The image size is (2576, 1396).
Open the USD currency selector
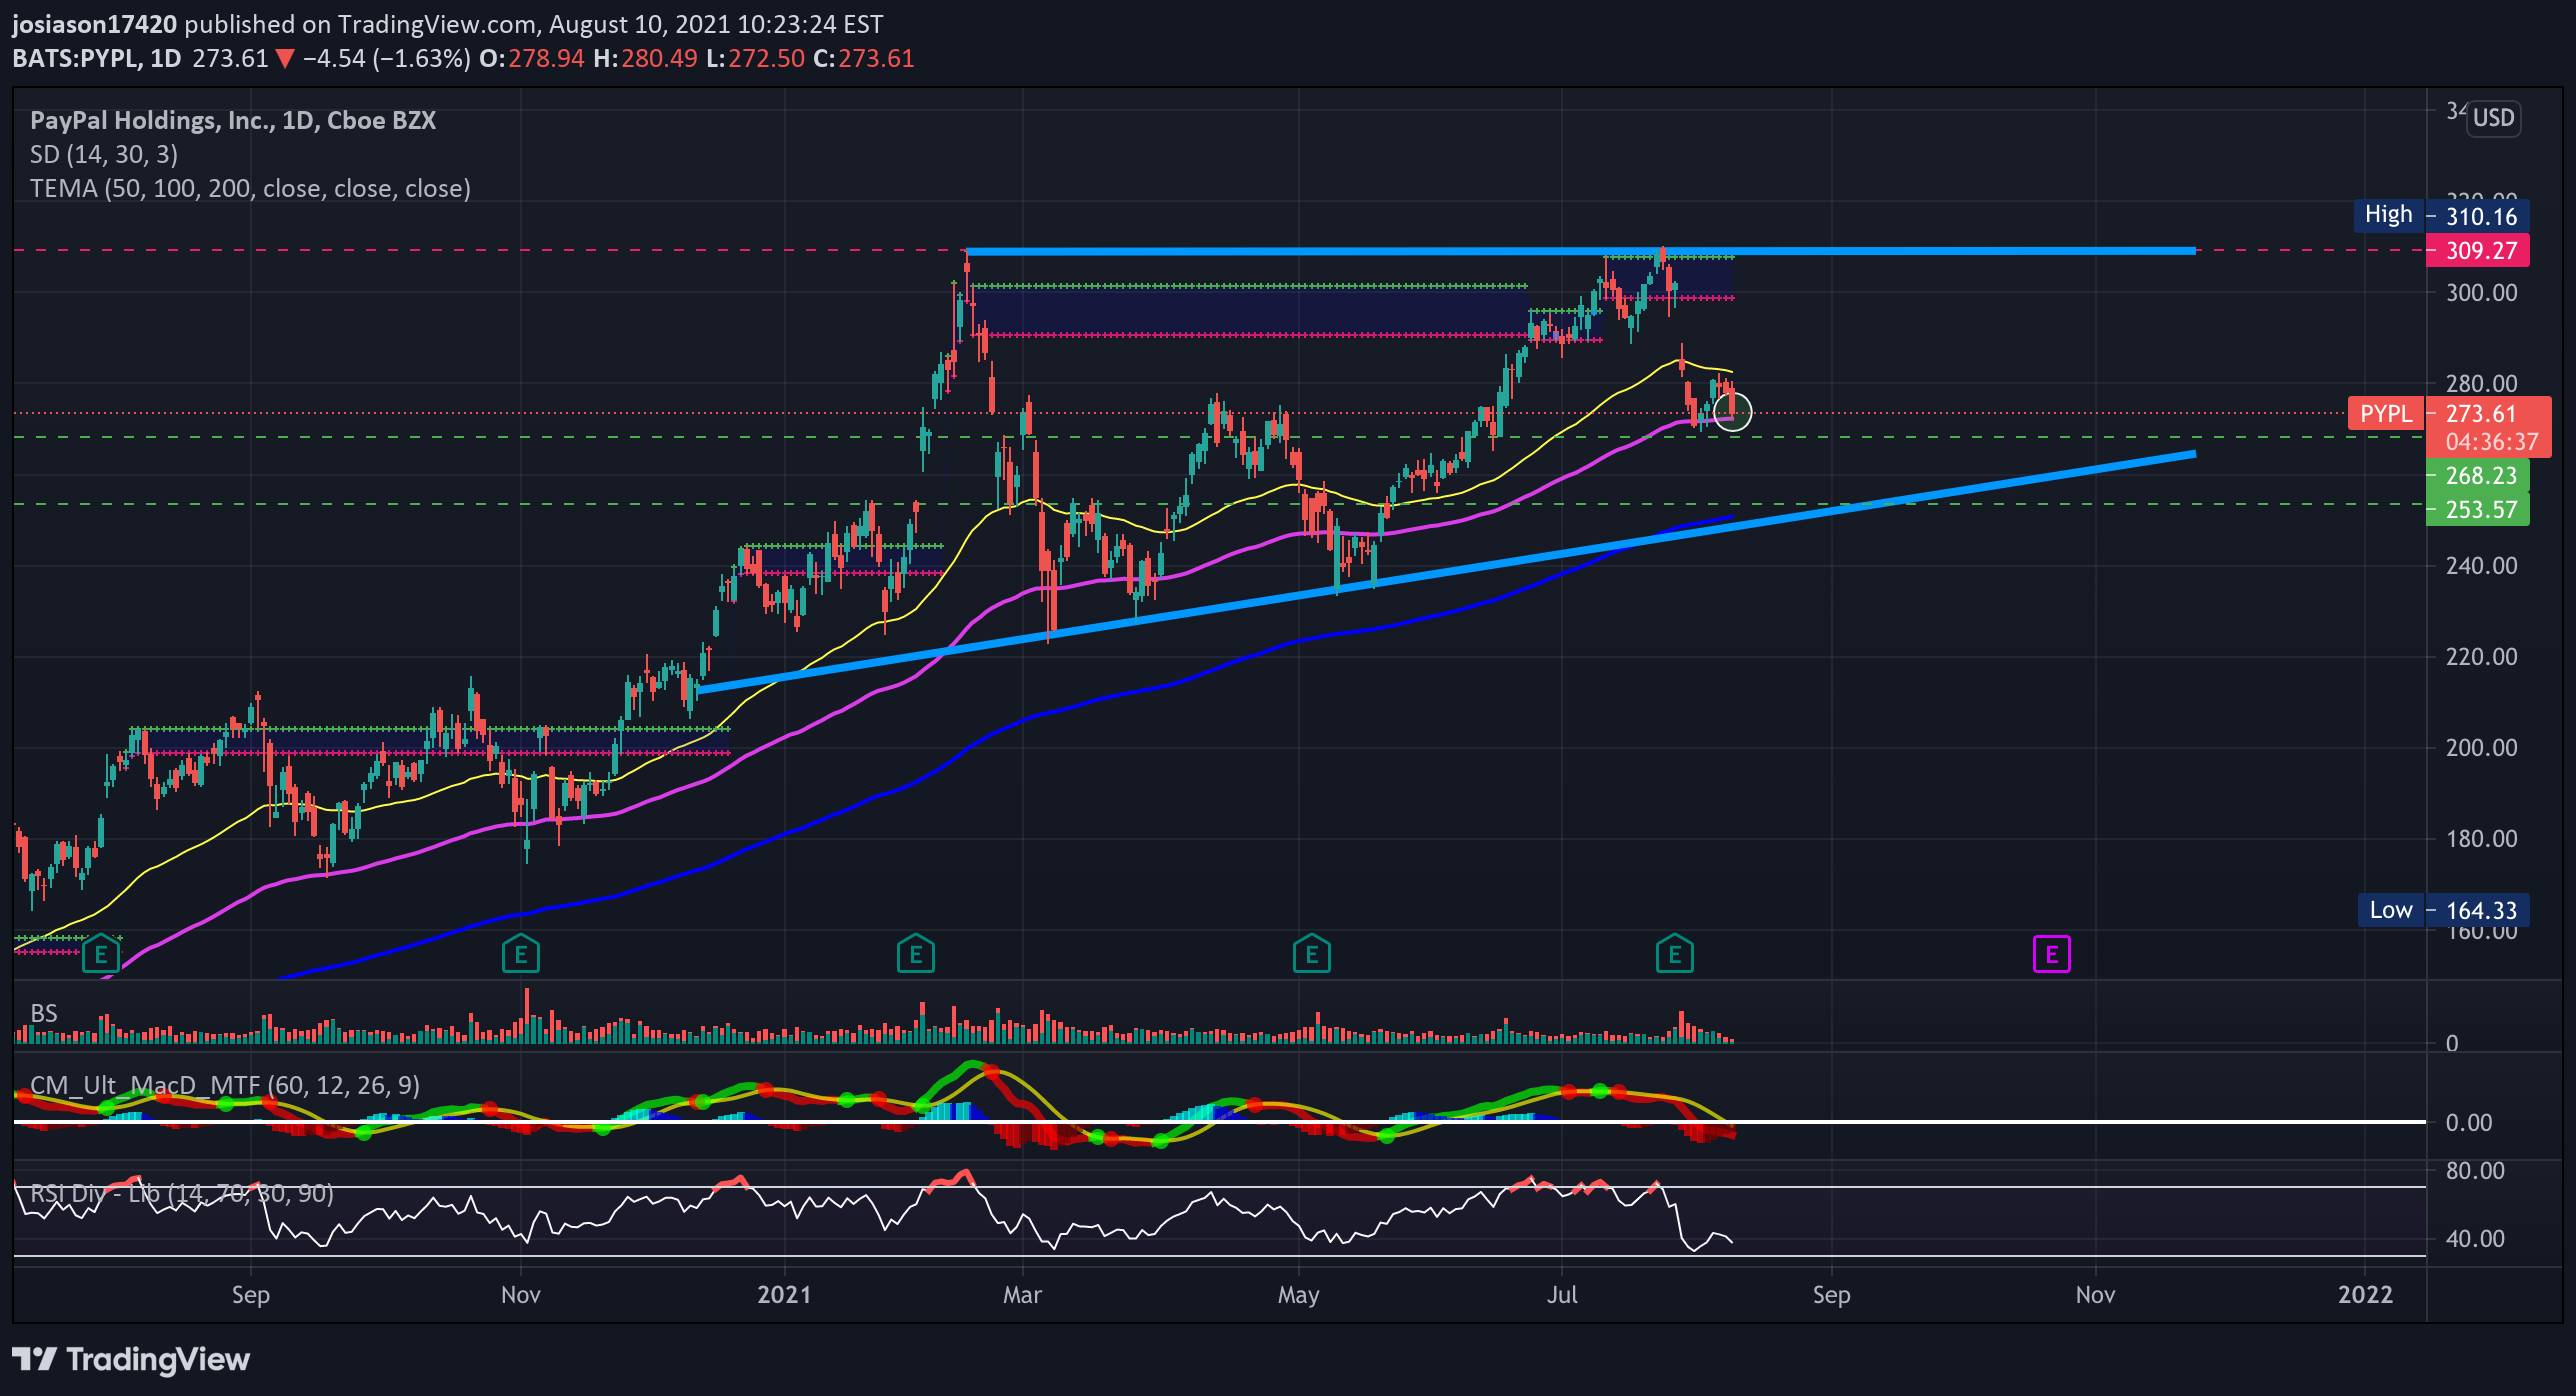tap(2493, 118)
